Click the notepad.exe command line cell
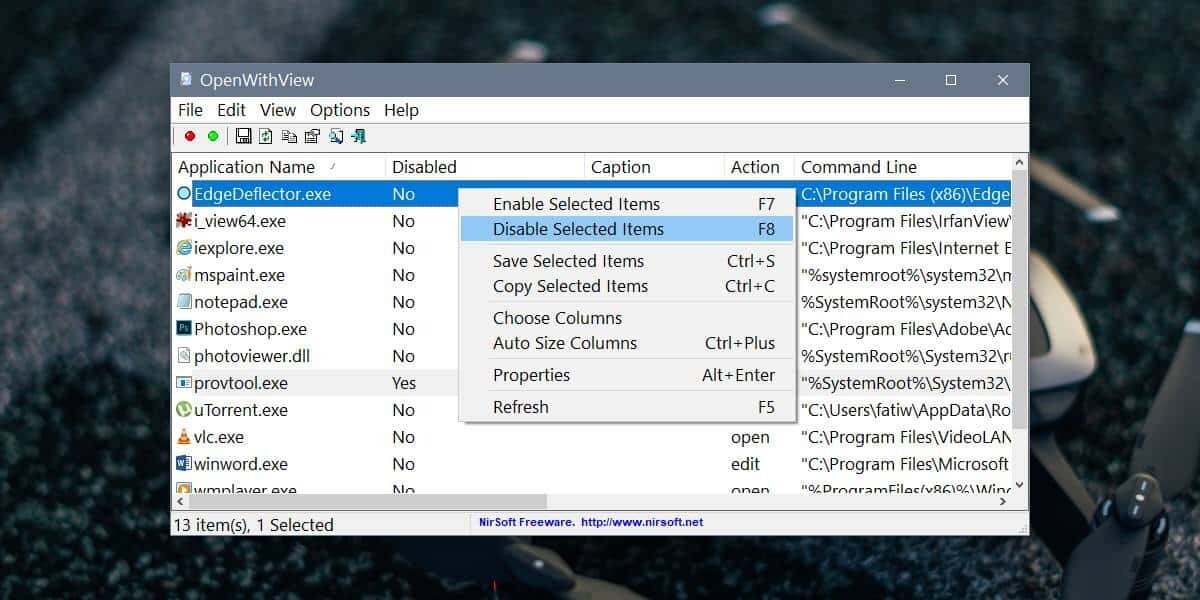 coord(905,302)
